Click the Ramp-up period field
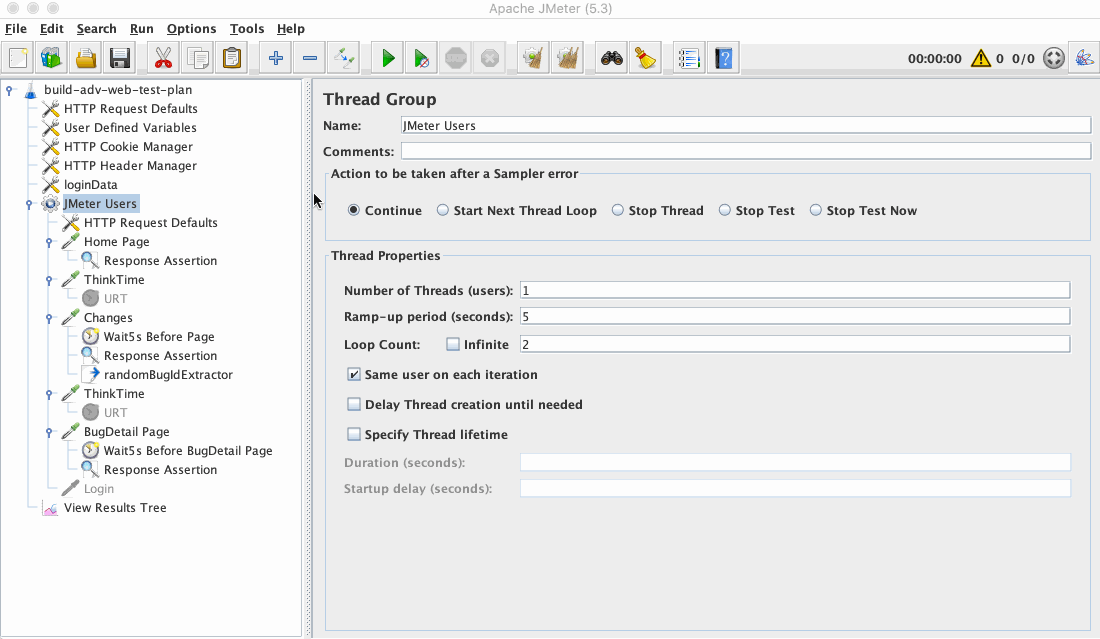The height and width of the screenshot is (639, 1100). point(795,316)
